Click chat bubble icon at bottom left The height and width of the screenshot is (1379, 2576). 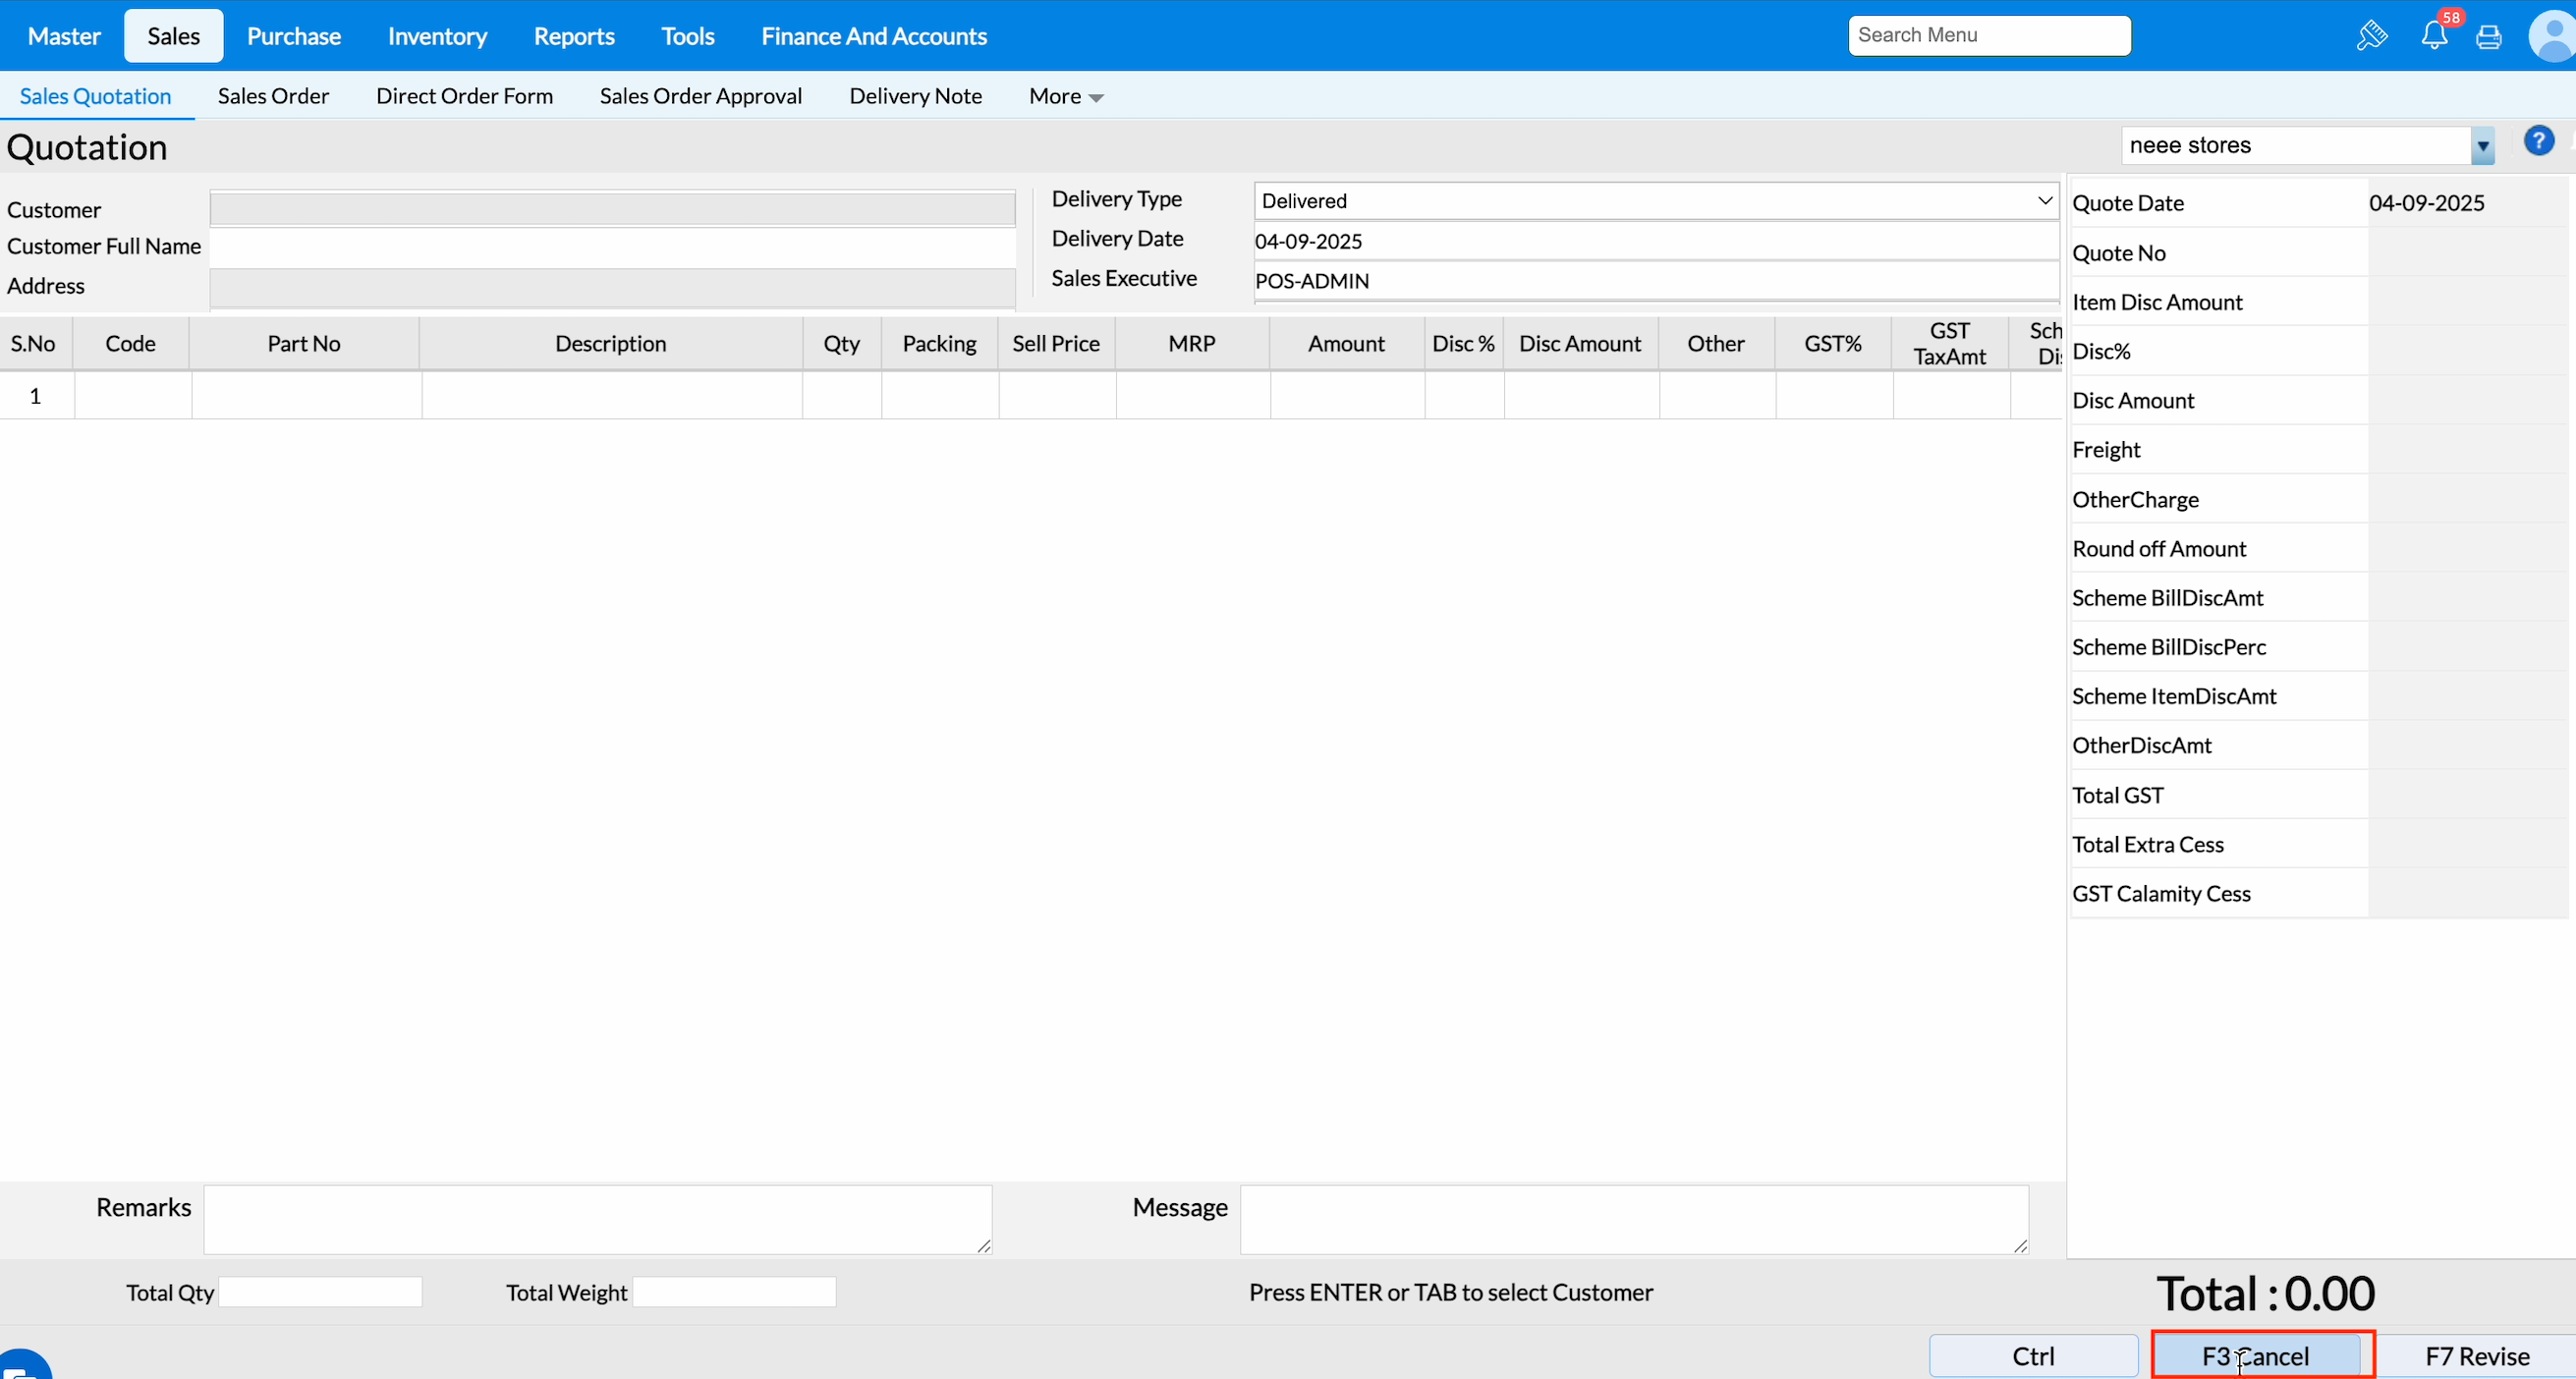tap(20, 1368)
